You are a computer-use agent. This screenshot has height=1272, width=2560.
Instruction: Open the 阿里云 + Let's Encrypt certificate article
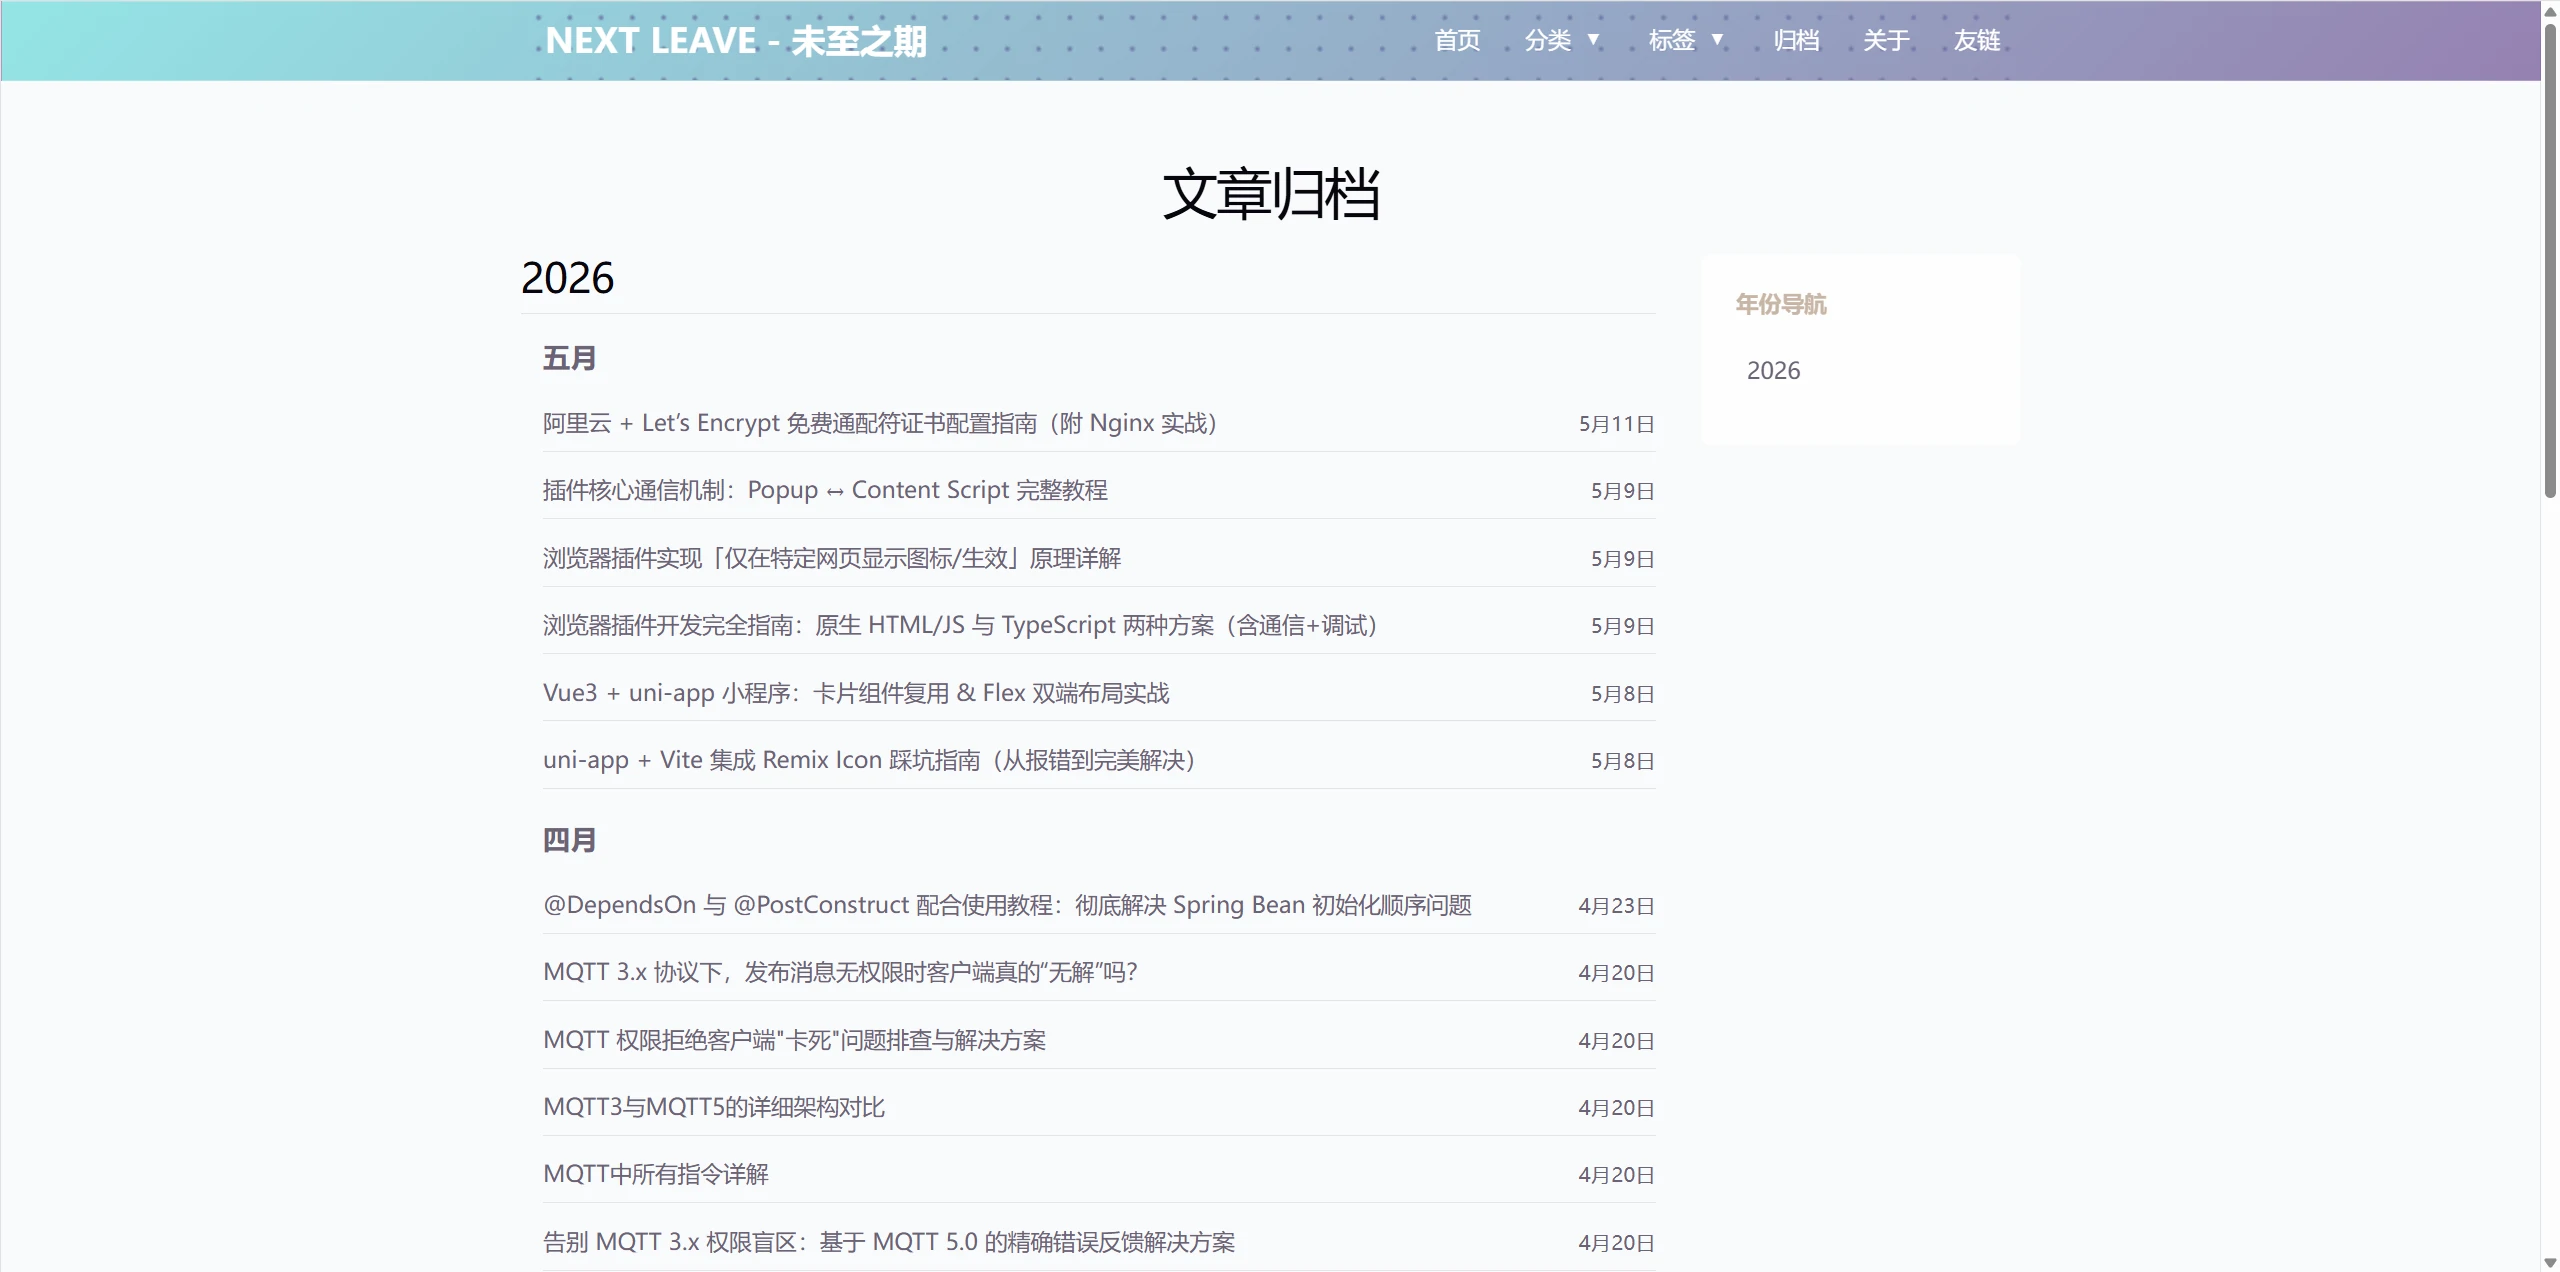point(880,424)
